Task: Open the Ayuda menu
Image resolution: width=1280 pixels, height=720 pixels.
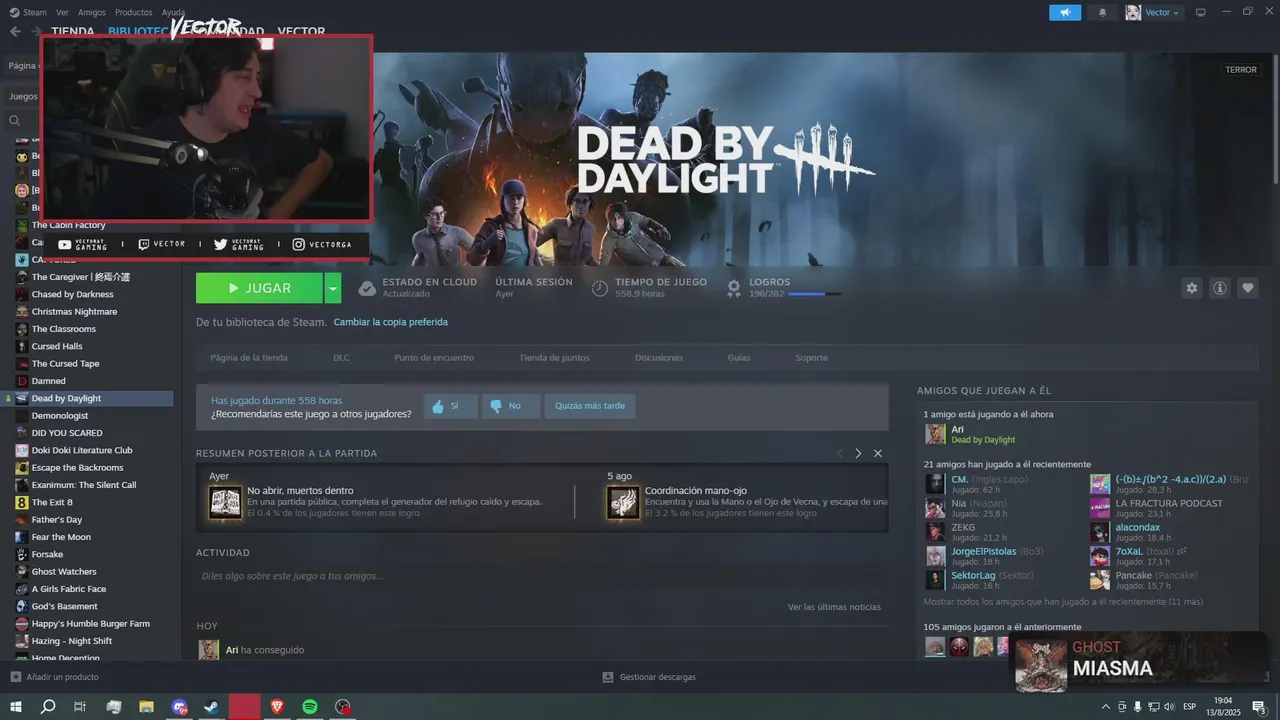Action: [x=173, y=12]
